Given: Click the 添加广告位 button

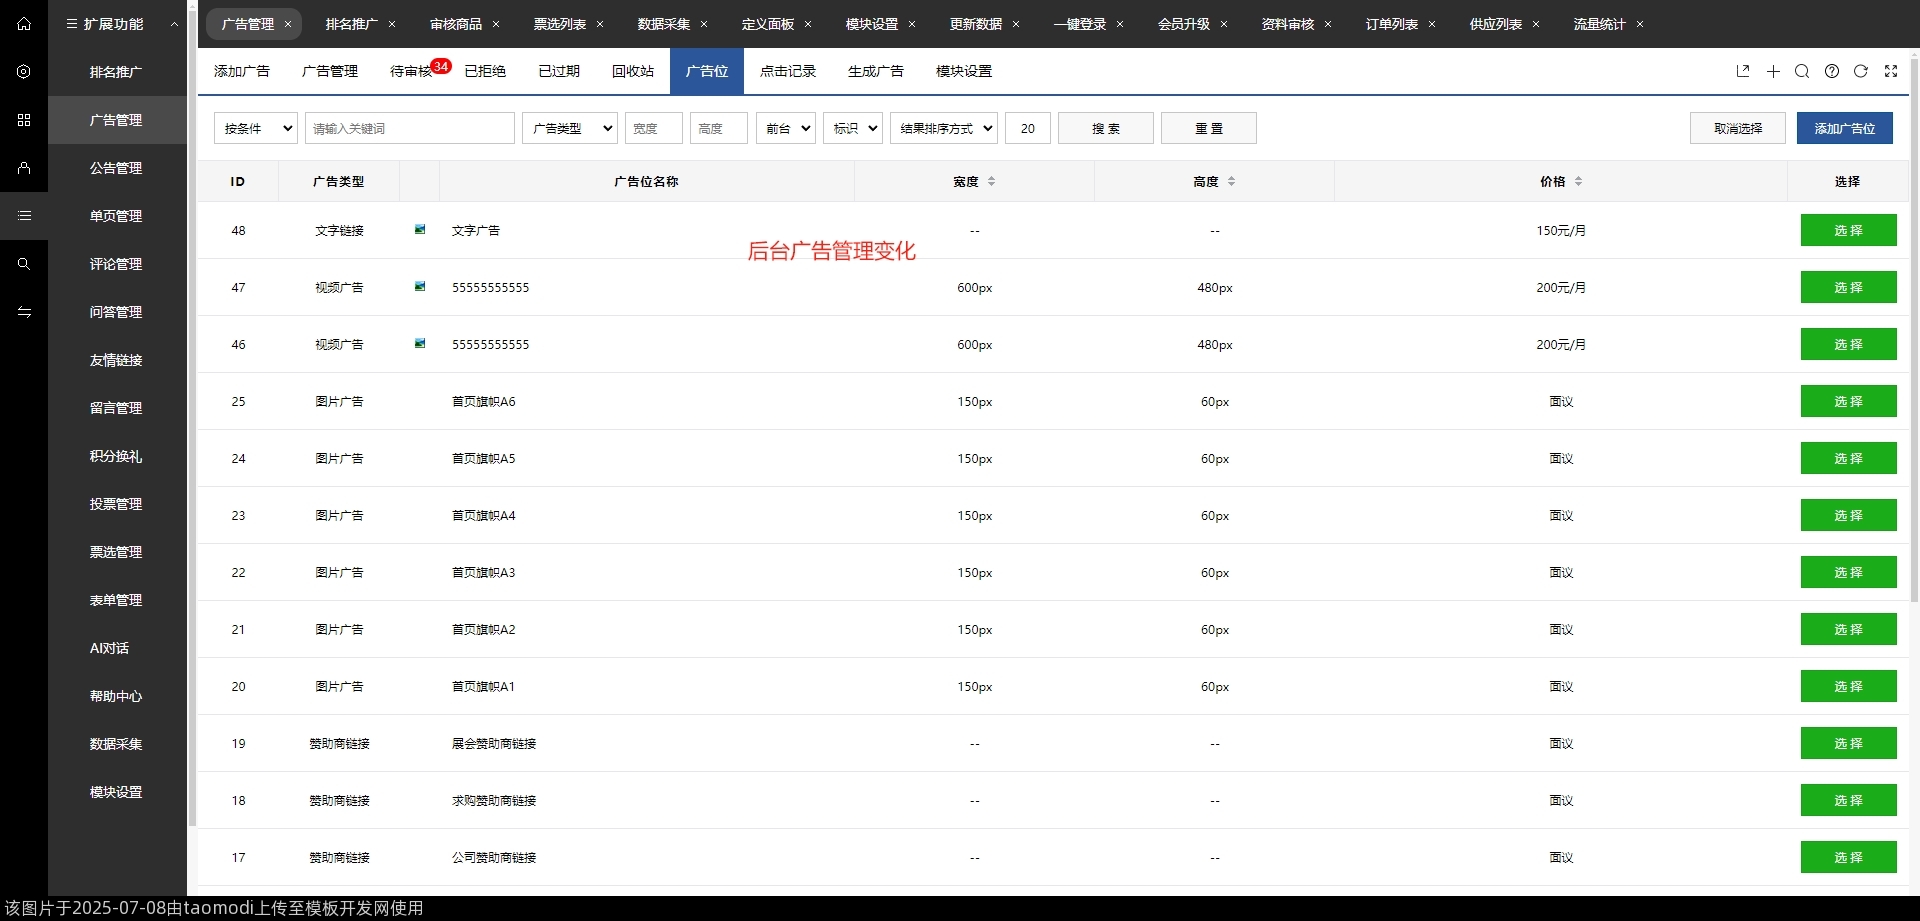Looking at the screenshot, I should pos(1844,128).
